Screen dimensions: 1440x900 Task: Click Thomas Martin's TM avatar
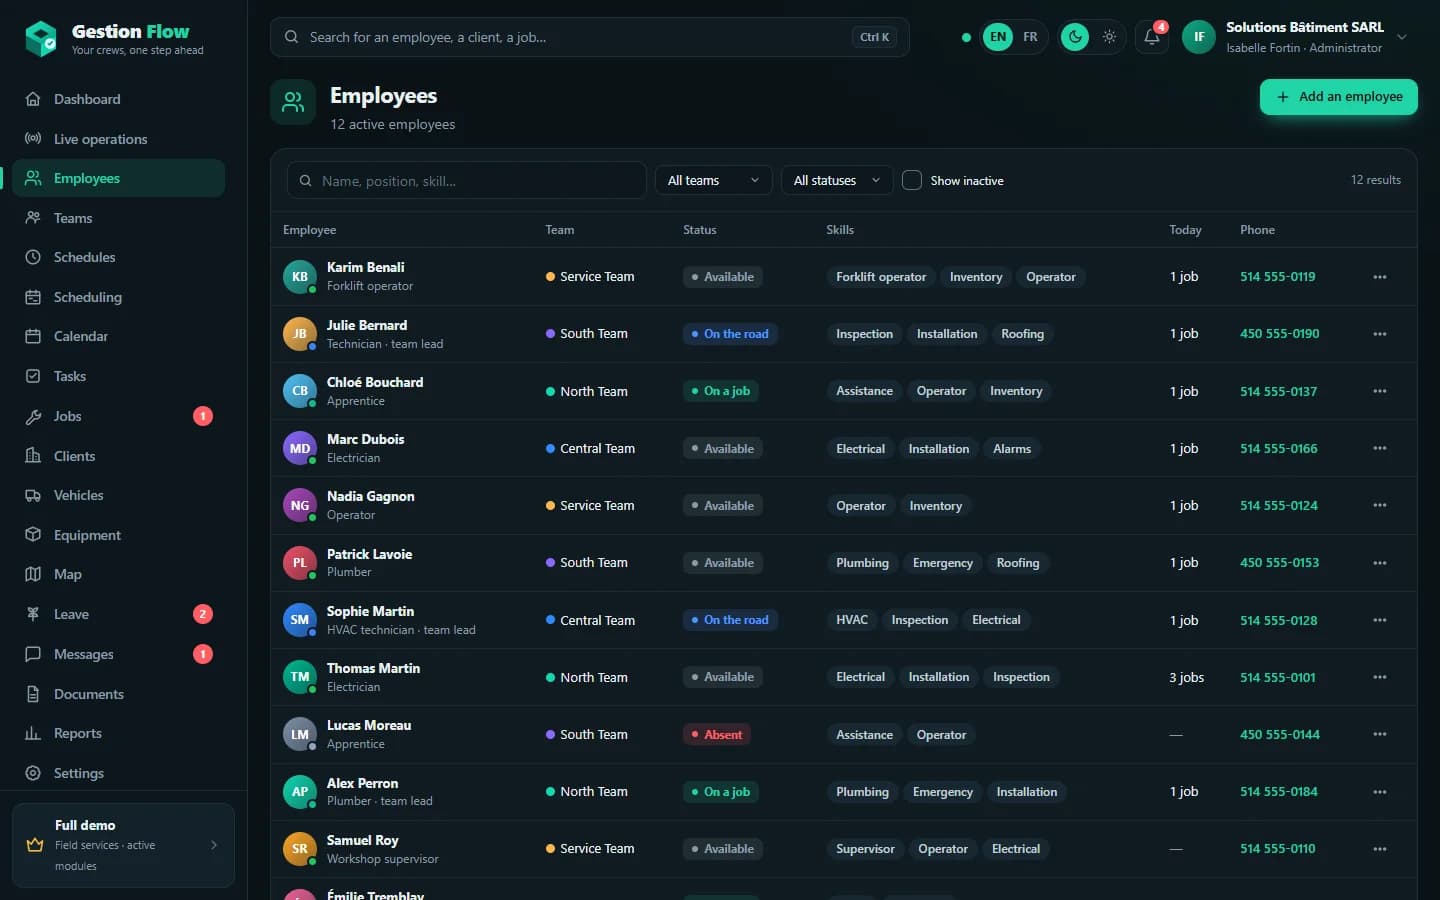[x=300, y=677]
